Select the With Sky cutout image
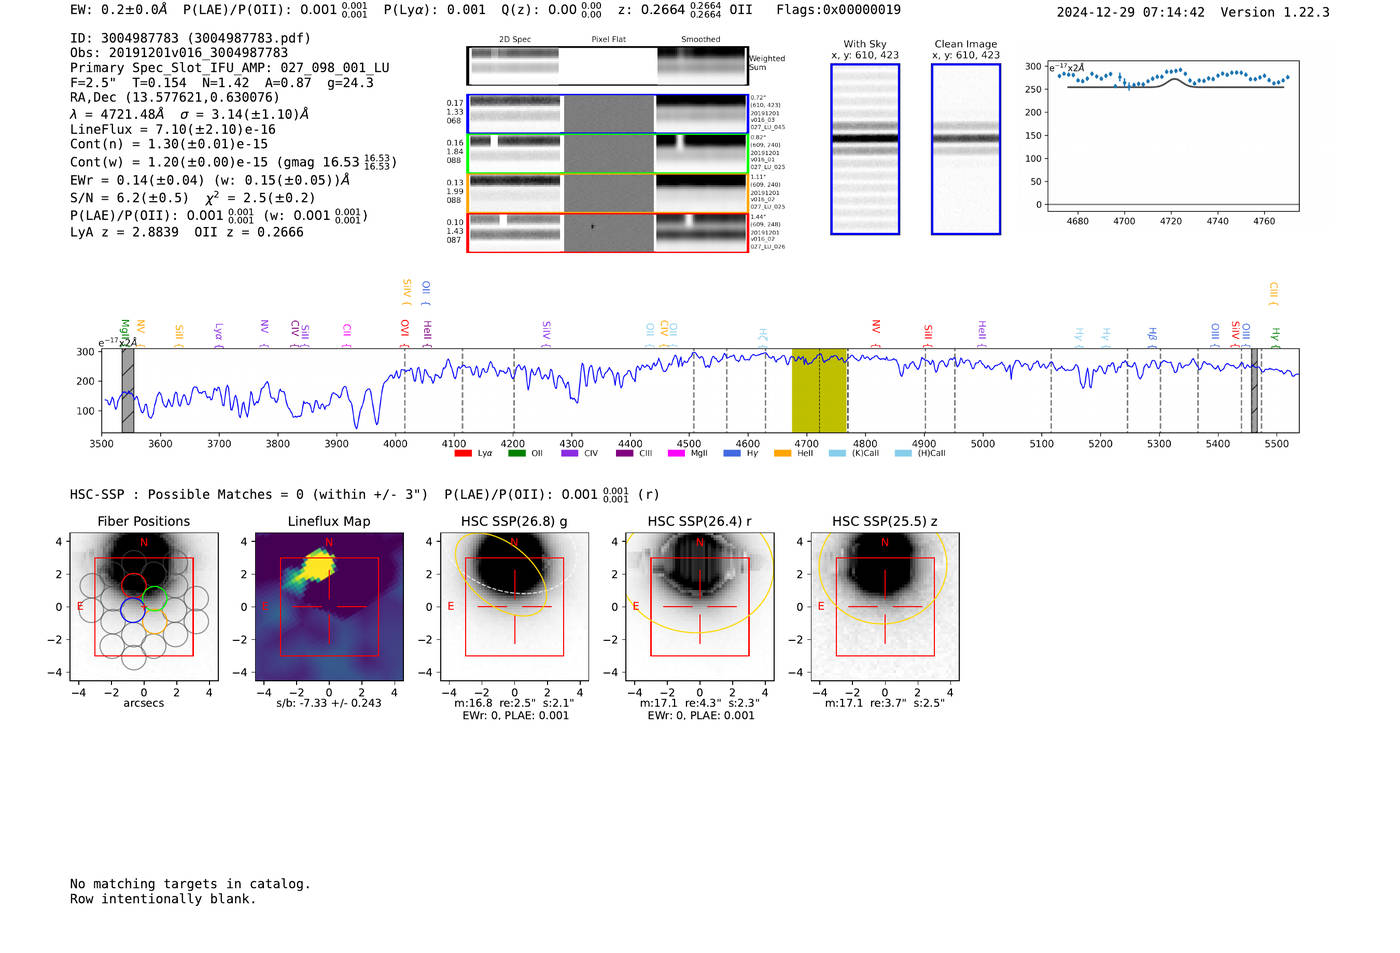1400x953 pixels. (865, 149)
